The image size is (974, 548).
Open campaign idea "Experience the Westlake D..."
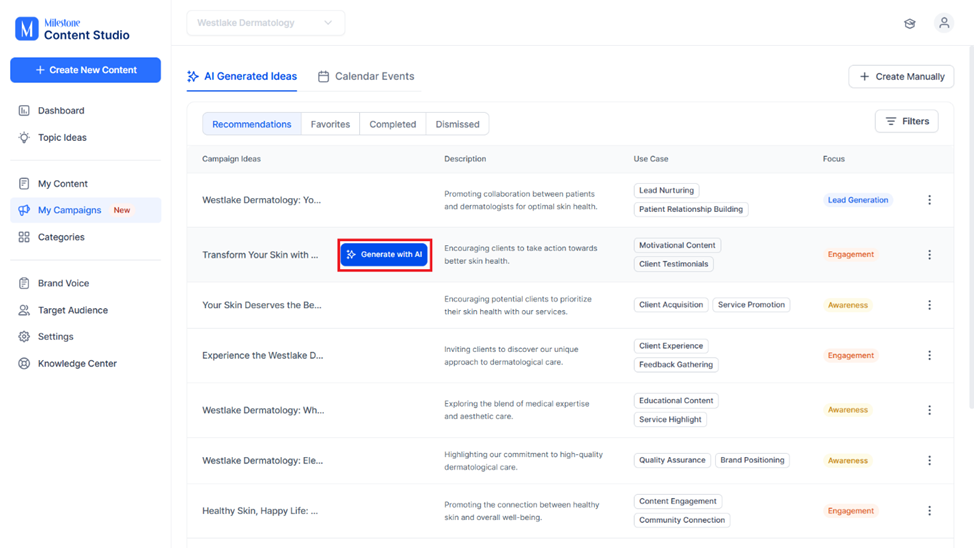(262, 355)
